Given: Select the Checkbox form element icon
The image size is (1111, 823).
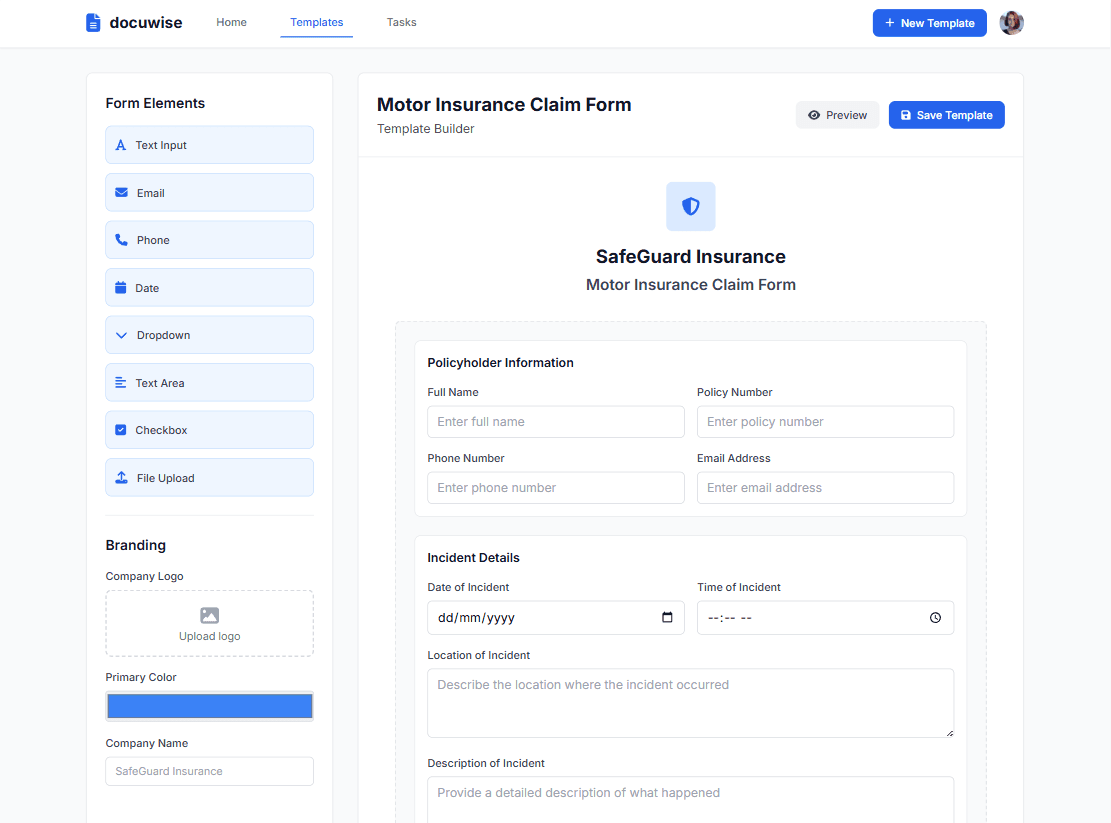Looking at the screenshot, I should pyautogui.click(x=121, y=430).
